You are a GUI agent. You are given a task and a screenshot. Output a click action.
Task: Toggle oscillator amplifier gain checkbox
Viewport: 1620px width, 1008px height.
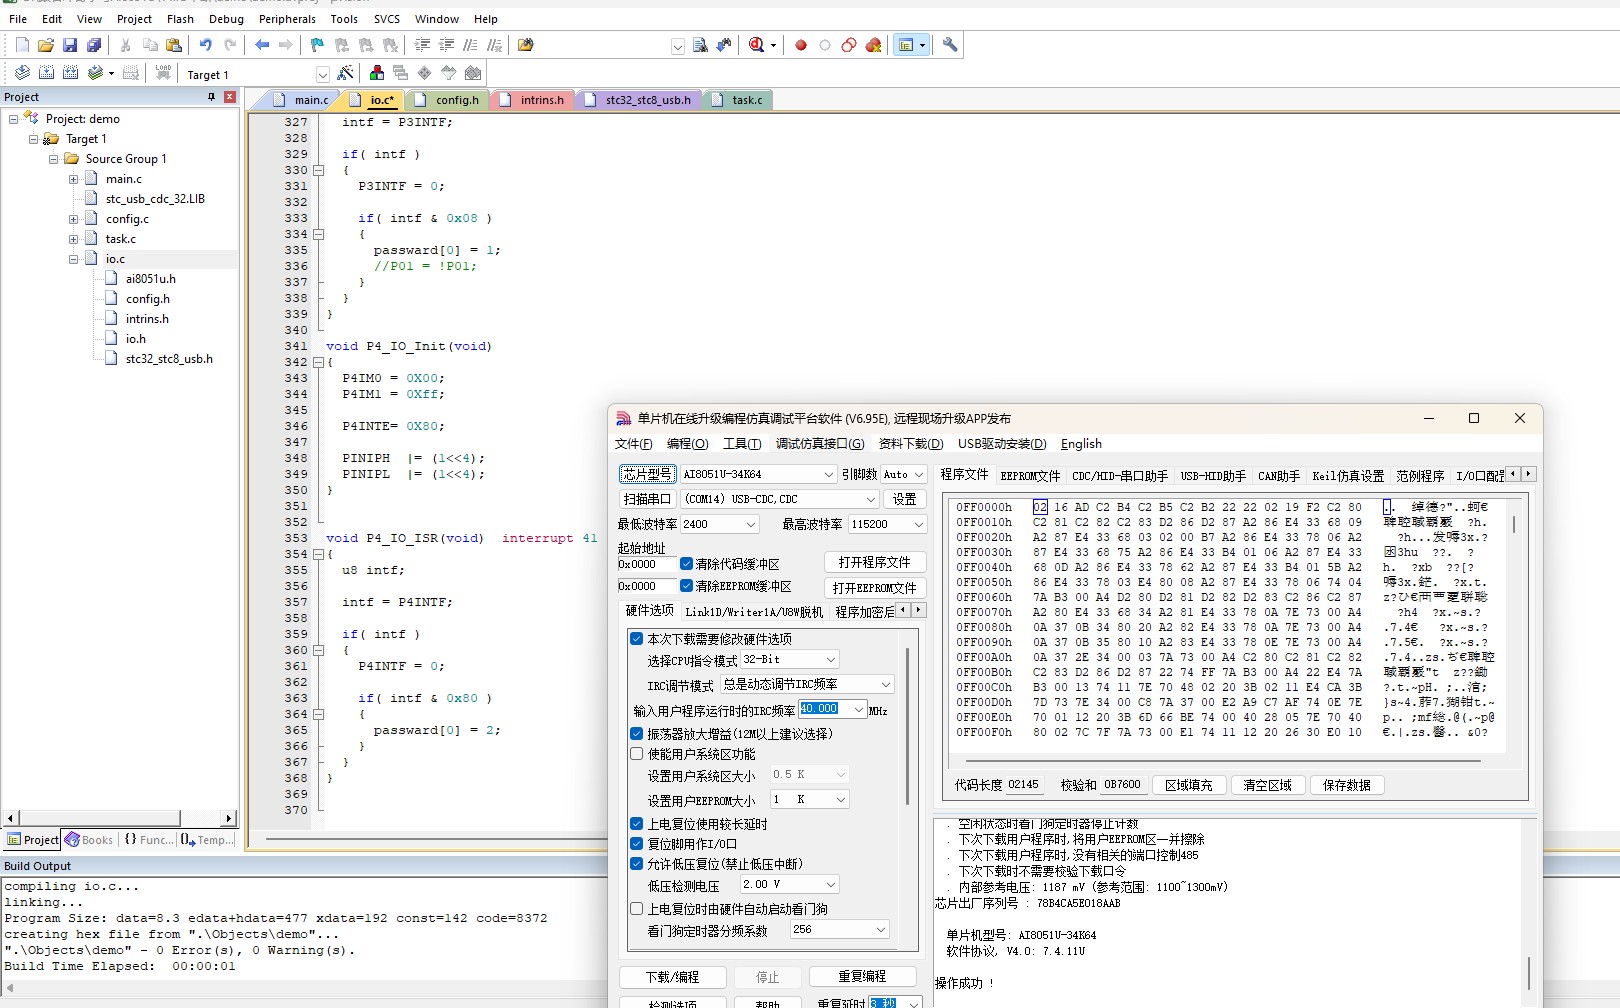pos(636,733)
